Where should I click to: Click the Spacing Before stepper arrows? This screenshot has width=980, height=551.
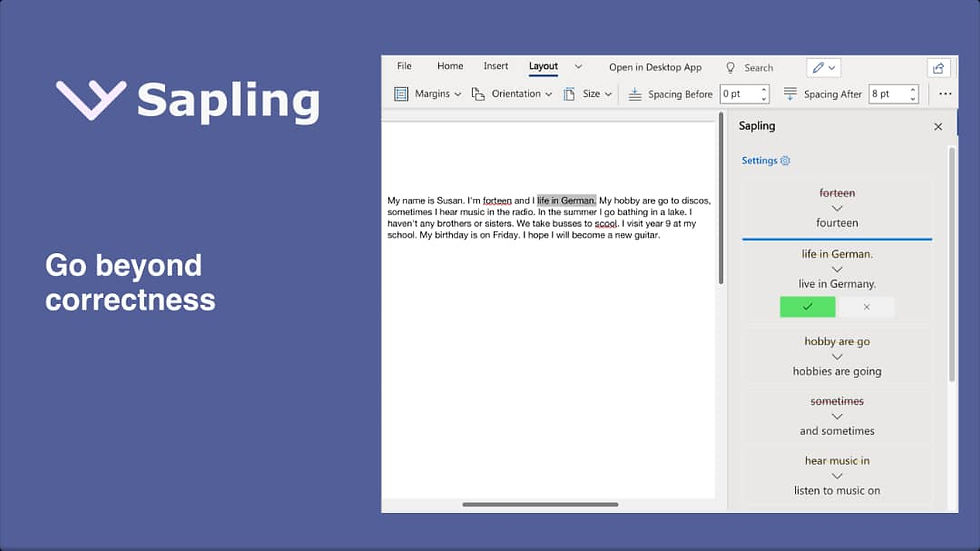(x=764, y=94)
